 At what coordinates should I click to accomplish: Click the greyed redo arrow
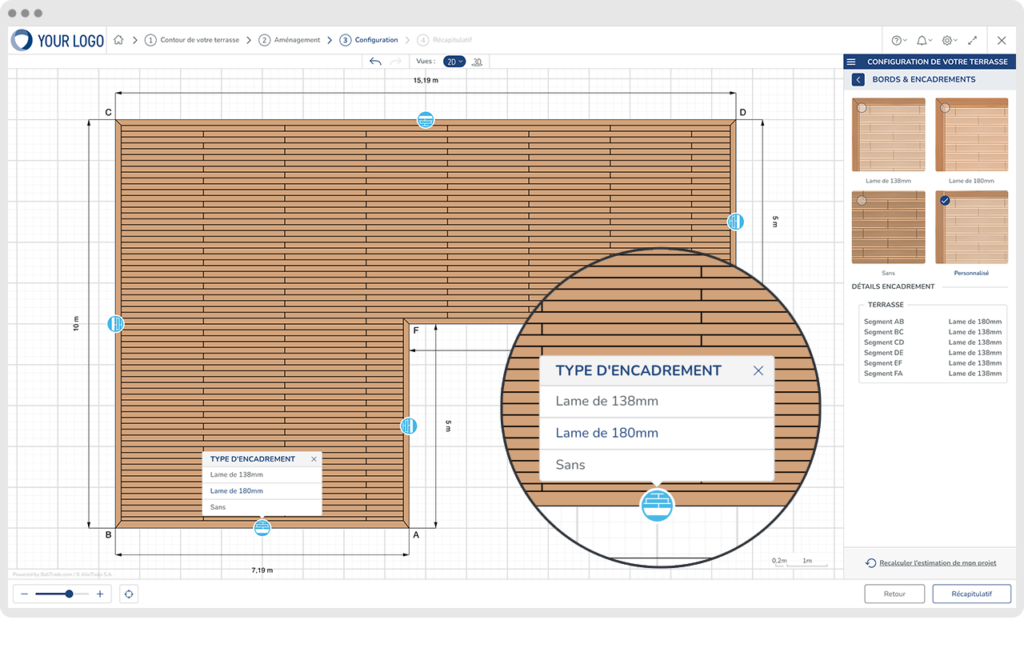click(x=395, y=61)
